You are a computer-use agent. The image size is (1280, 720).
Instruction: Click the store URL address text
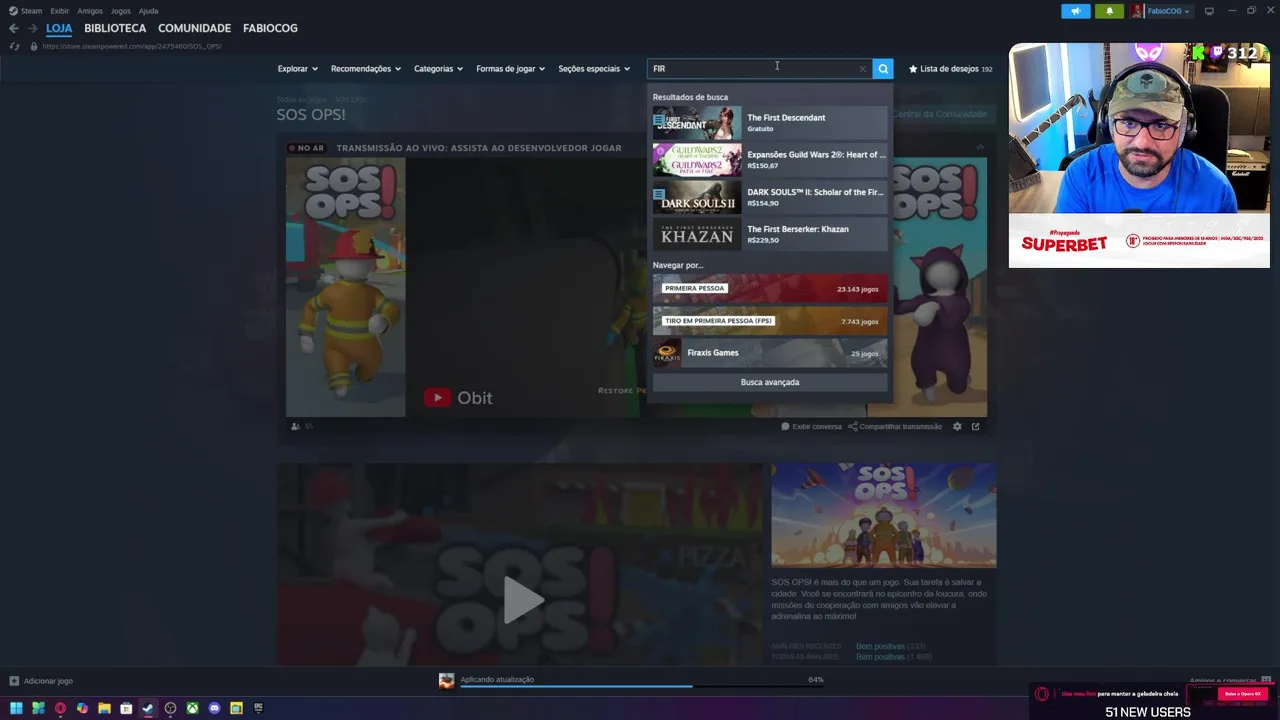132,46
